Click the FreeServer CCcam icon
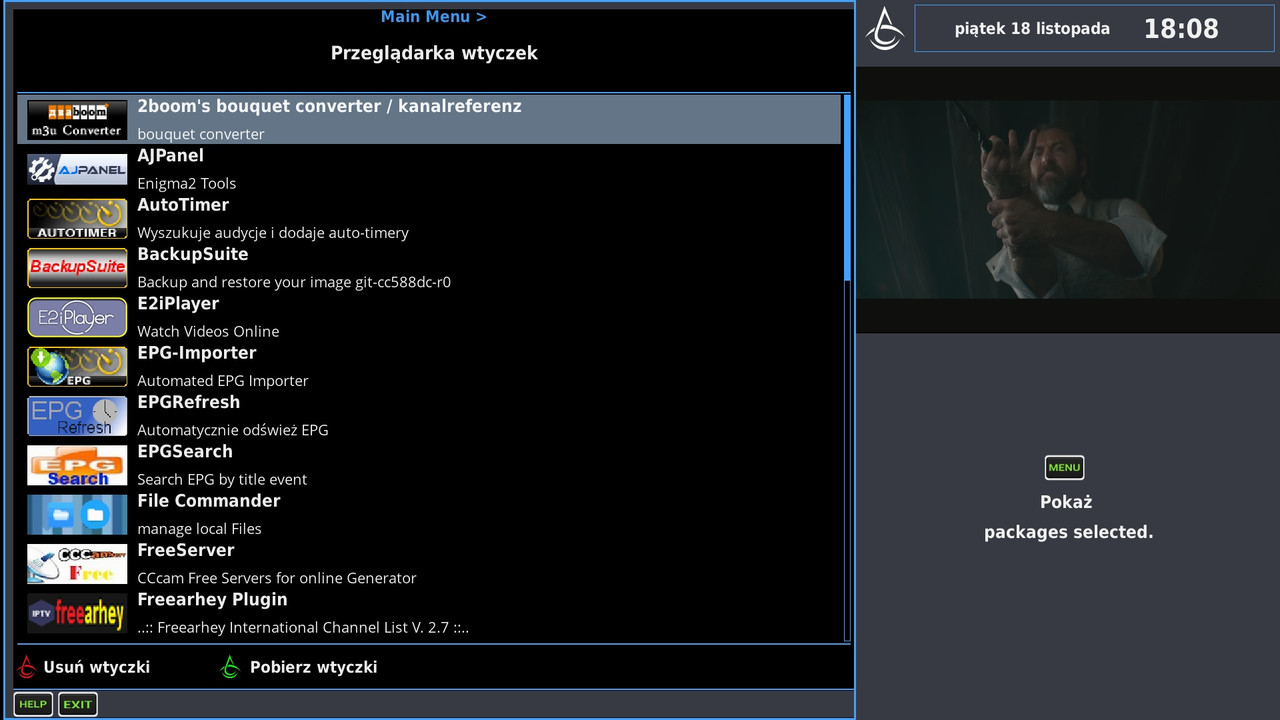Image resolution: width=1280 pixels, height=720 pixels. (77, 563)
